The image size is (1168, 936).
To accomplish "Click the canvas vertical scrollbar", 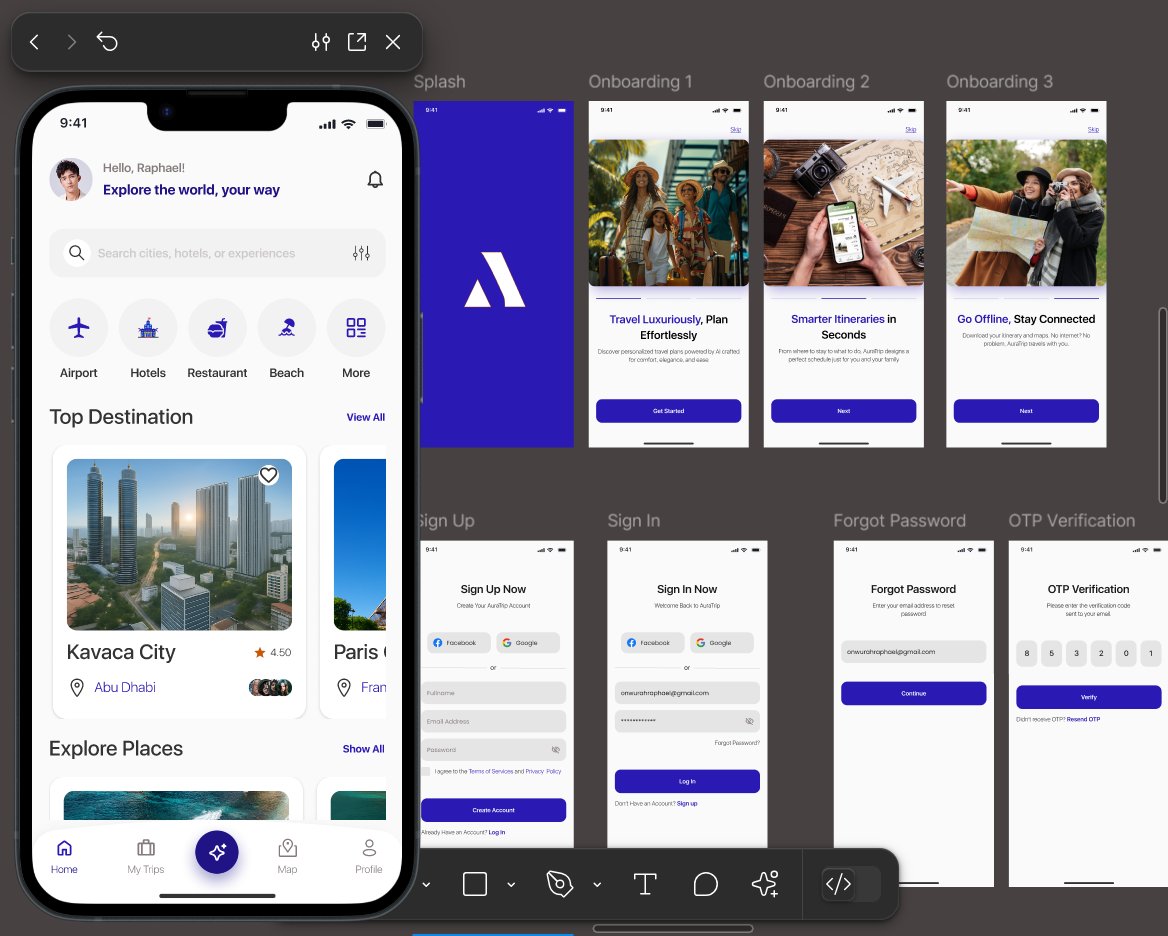I will (1163, 406).
